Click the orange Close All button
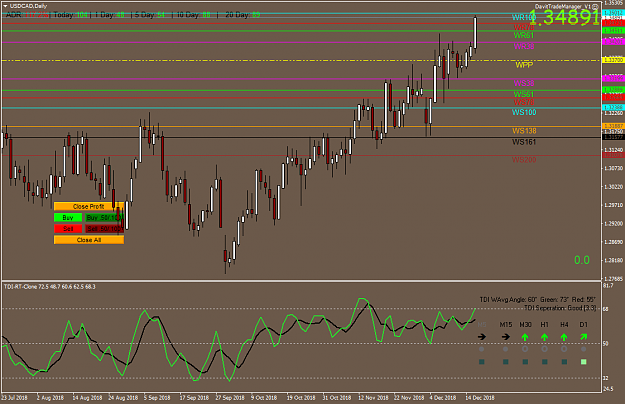 click(x=89, y=240)
